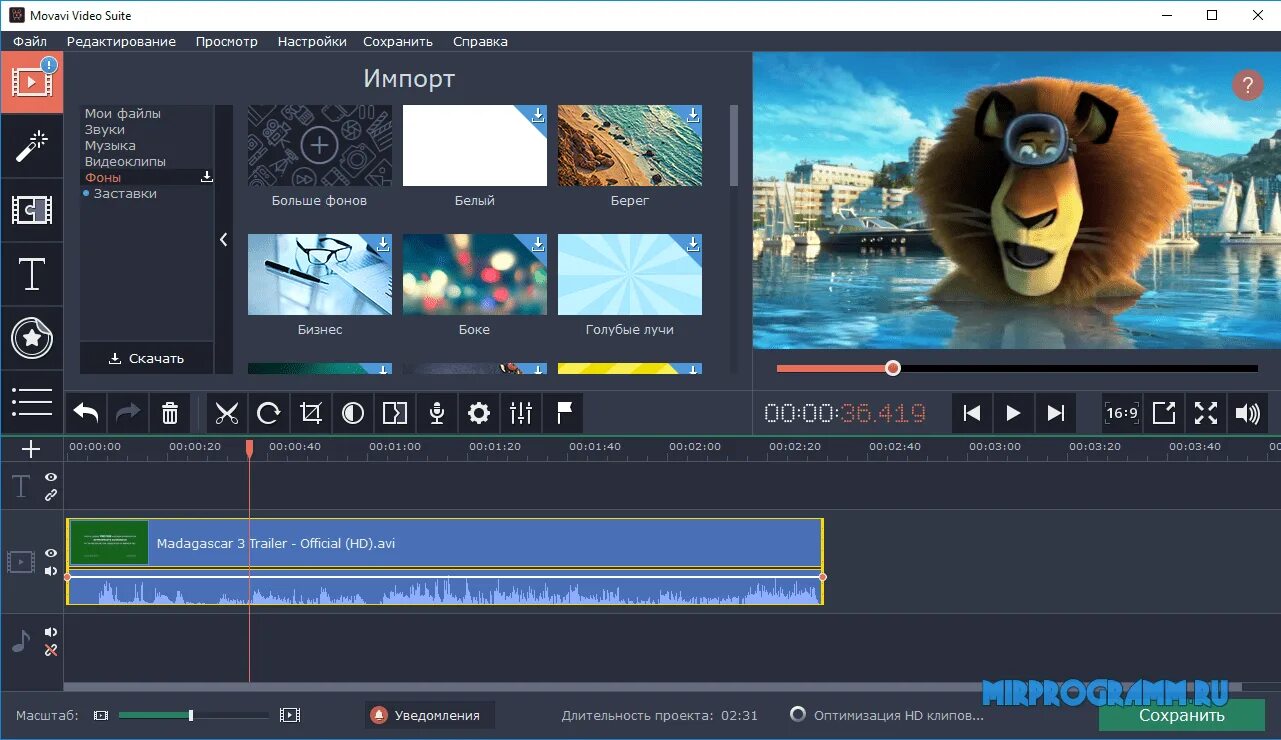Viewport: 1281px width, 740px height.
Task: Open the Filters magic wand tab
Action: click(32, 146)
